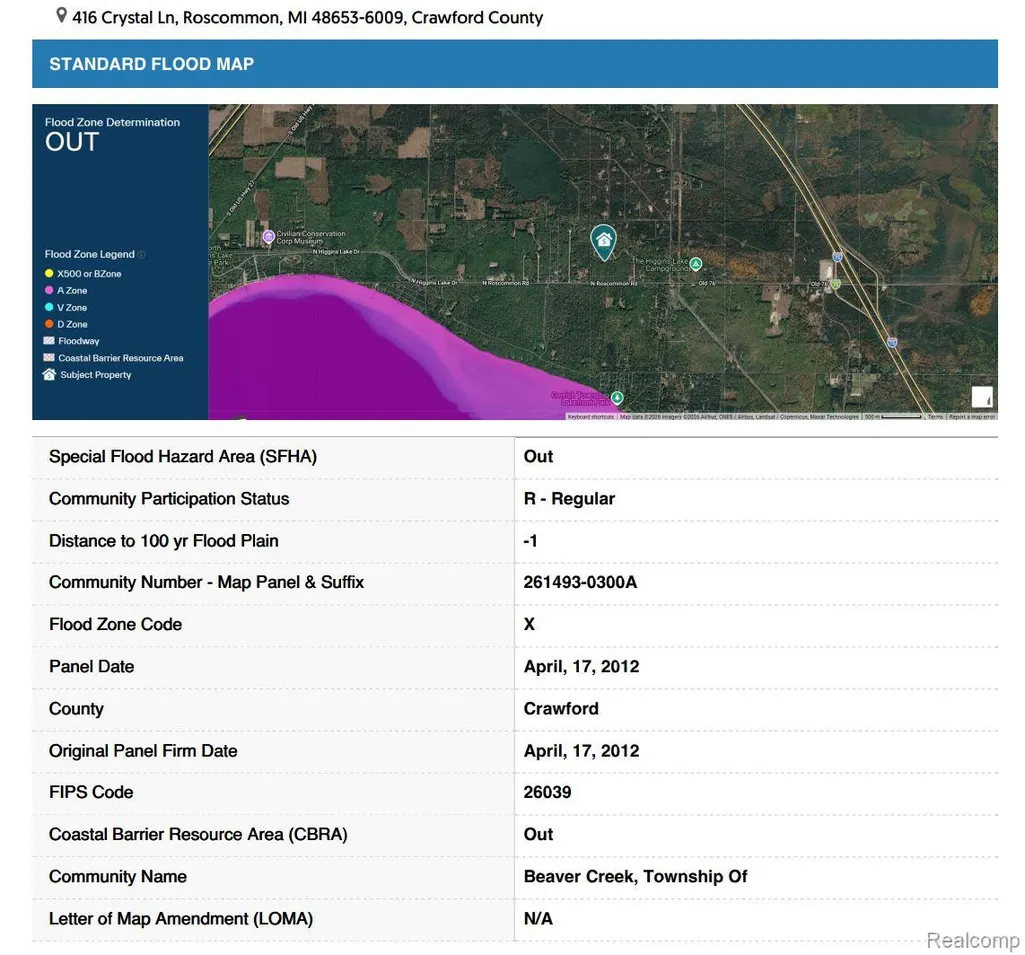
Task: Click the Civilian Conservation Corp Museum marker
Action: pyautogui.click(x=268, y=237)
